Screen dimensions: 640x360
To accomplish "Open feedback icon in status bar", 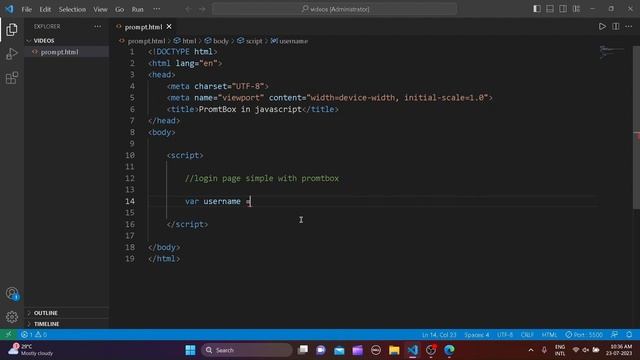I will (x=614, y=335).
